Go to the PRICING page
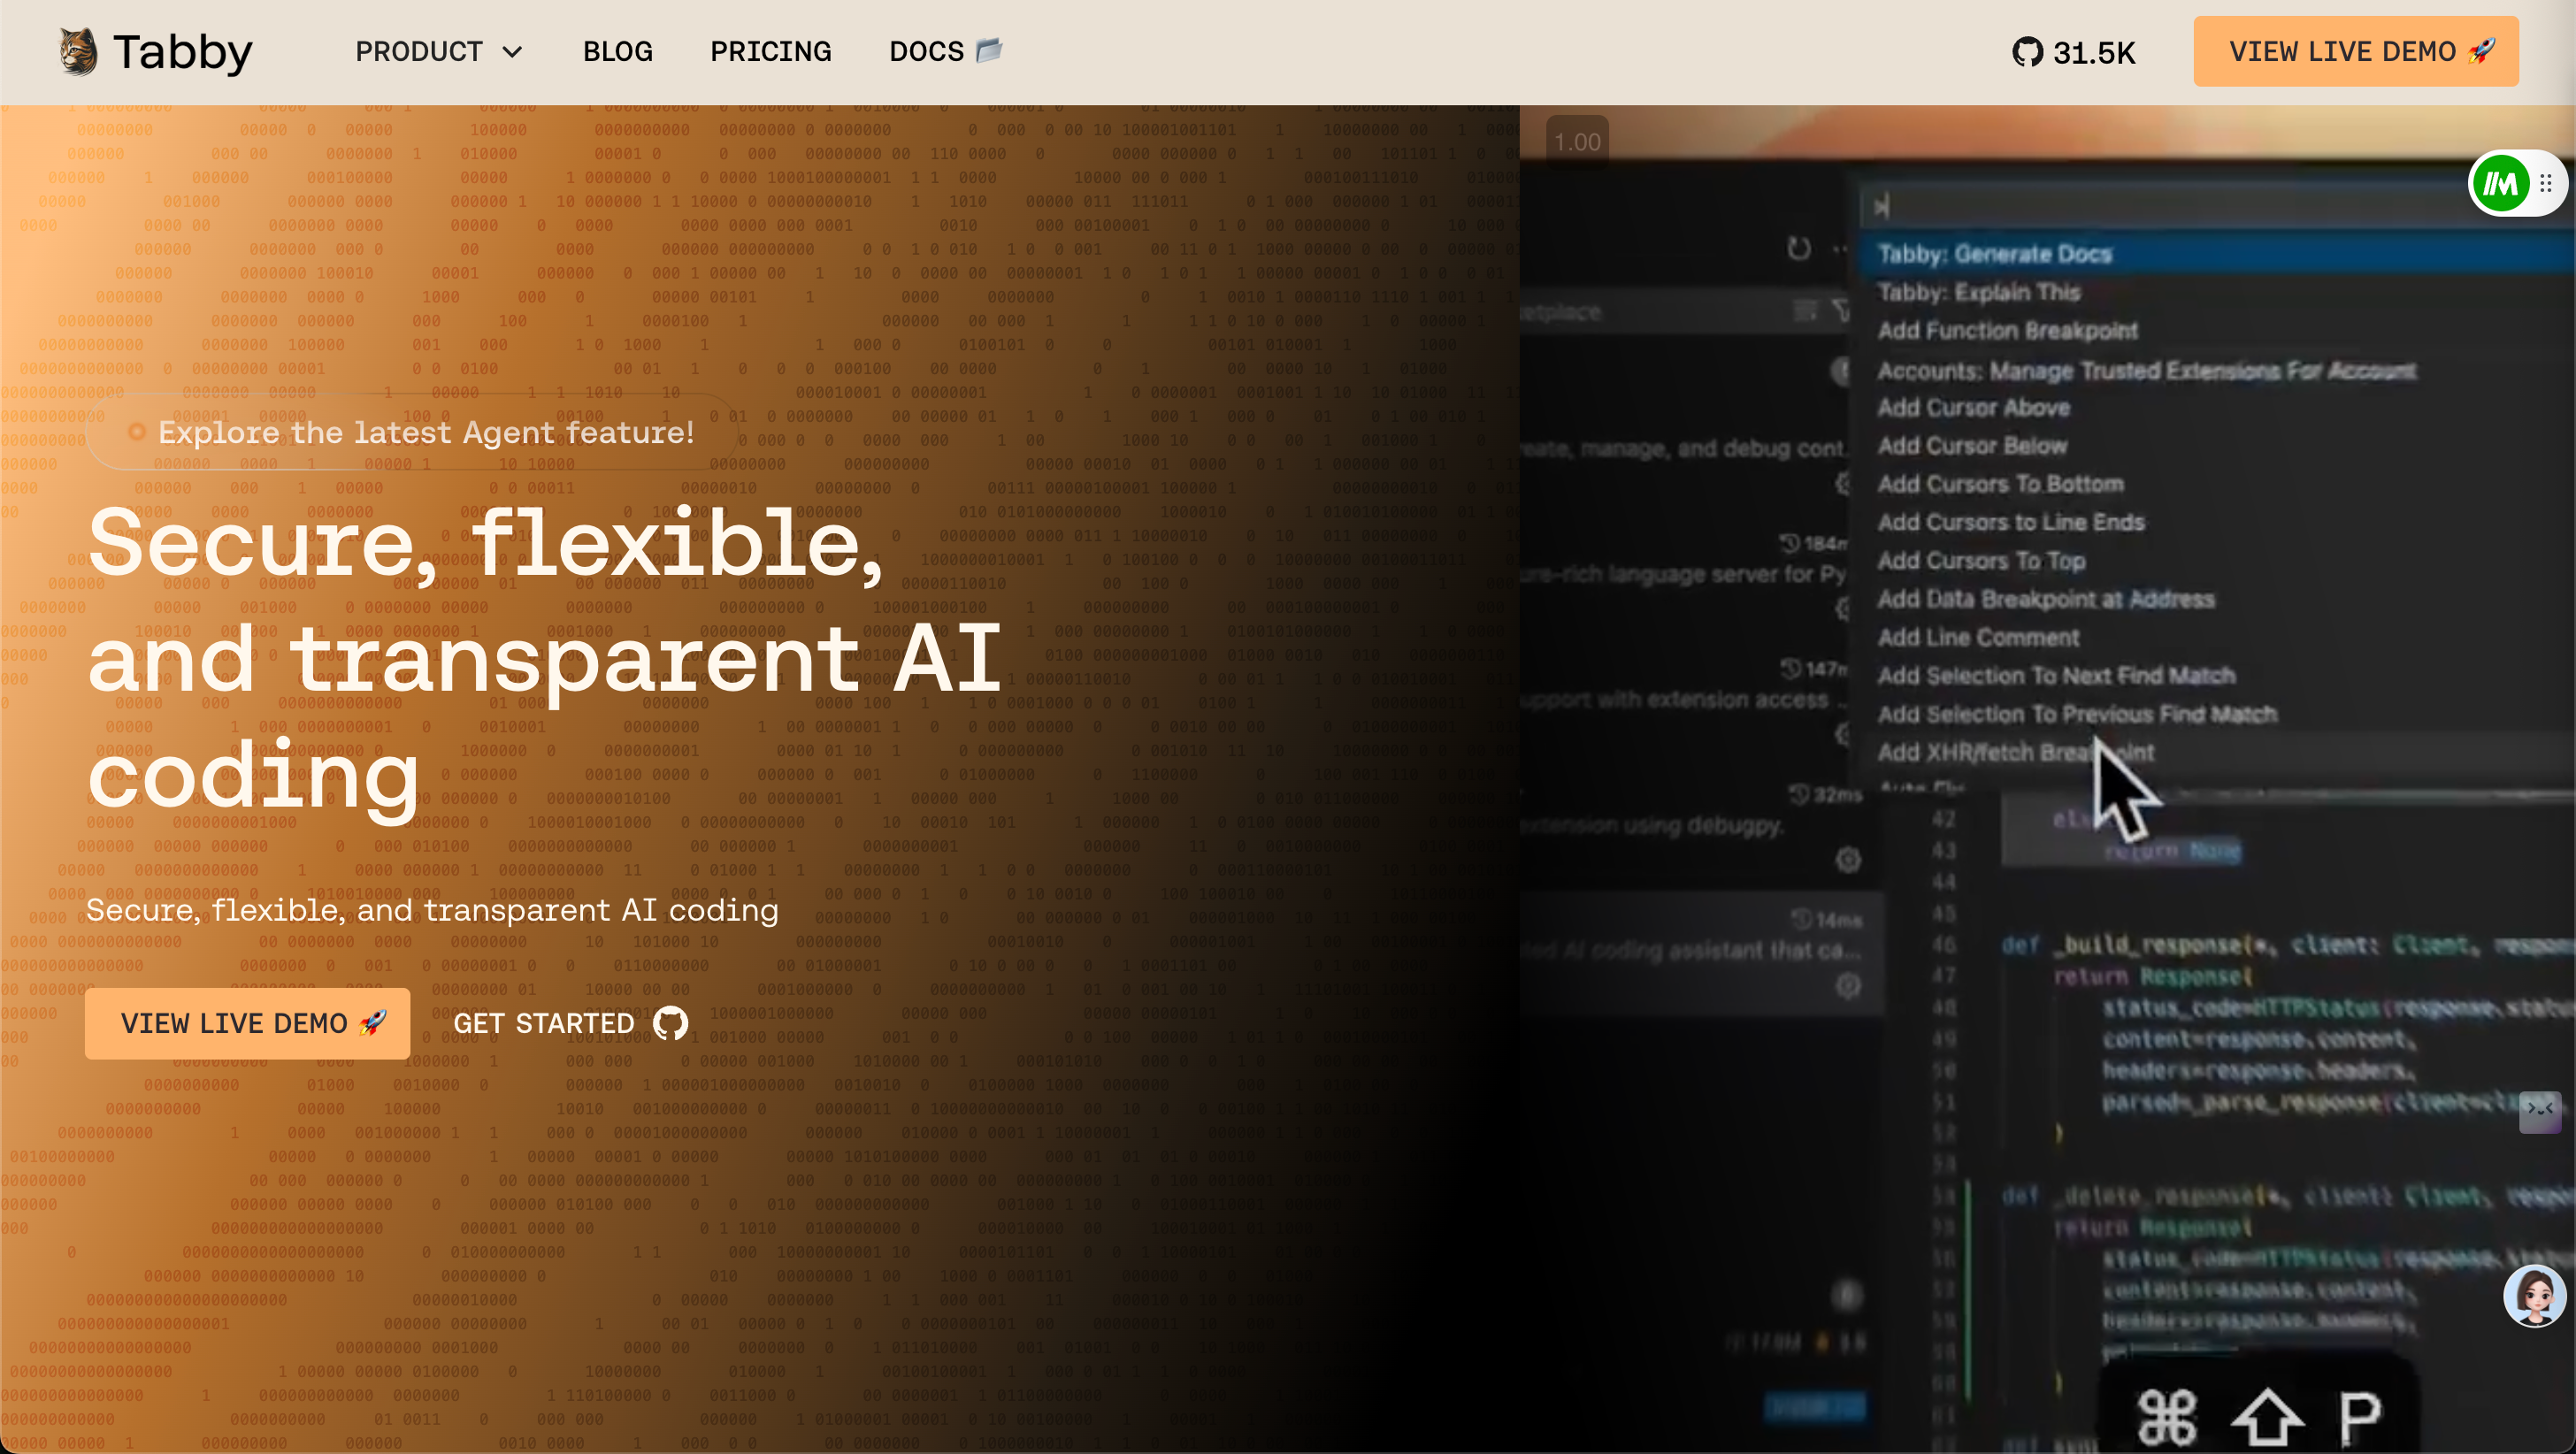The width and height of the screenshot is (2576, 1454). (770, 51)
